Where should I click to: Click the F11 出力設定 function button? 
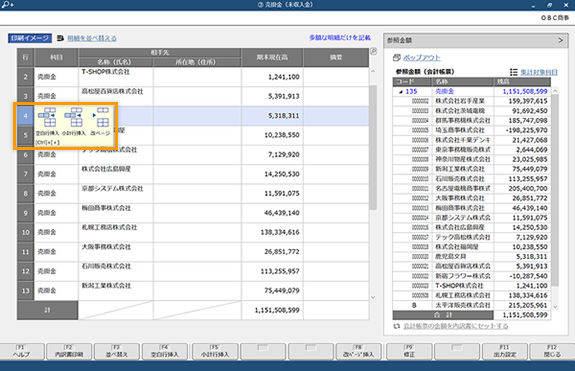coord(505,352)
